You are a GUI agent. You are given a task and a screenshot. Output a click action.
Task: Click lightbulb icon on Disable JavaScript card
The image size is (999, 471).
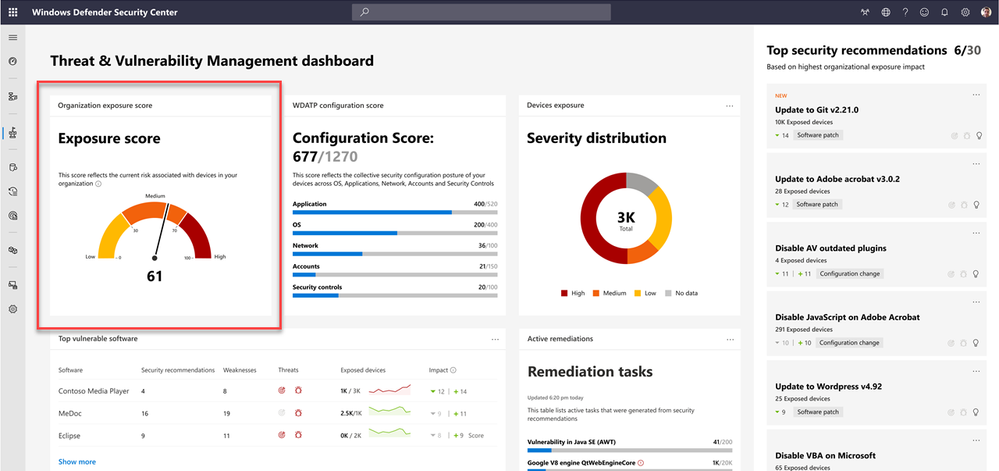click(975, 343)
